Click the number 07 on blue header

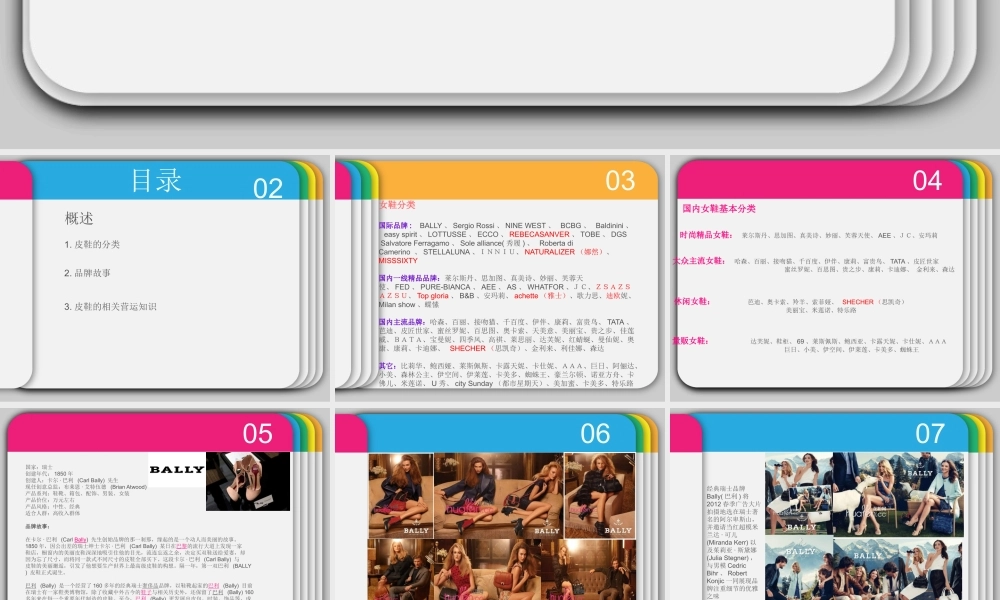point(930,434)
